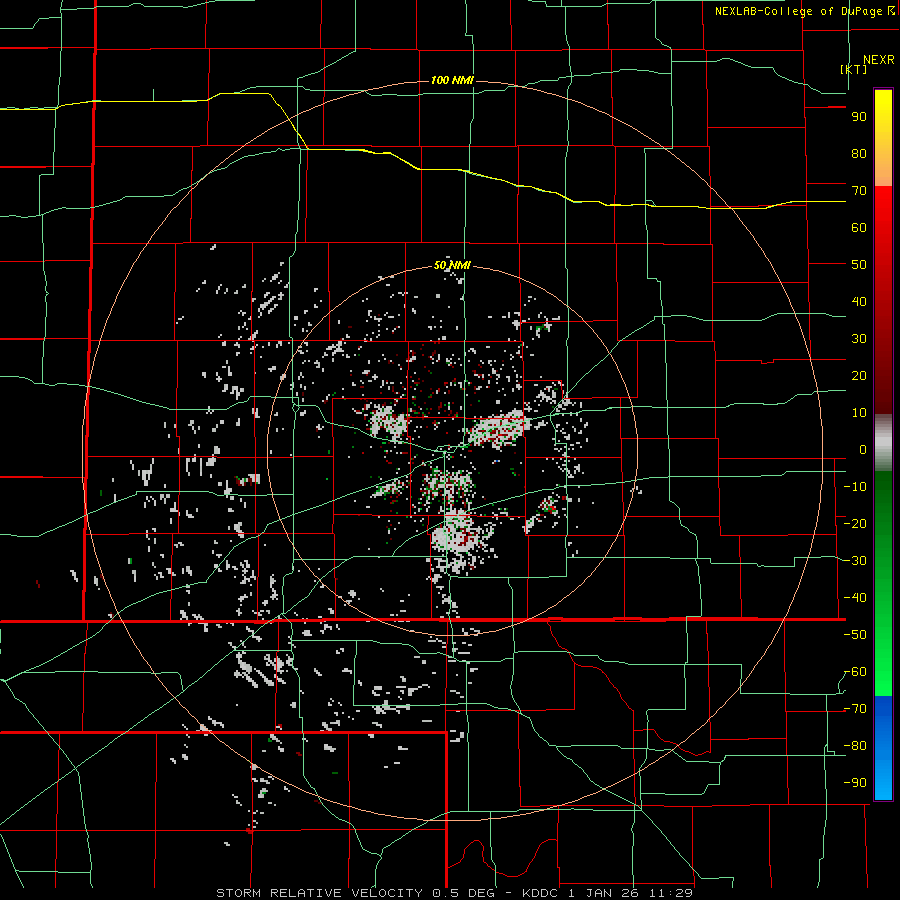900x900 pixels.
Task: Click the -70 value on velocity scale
Action: pos(855,709)
